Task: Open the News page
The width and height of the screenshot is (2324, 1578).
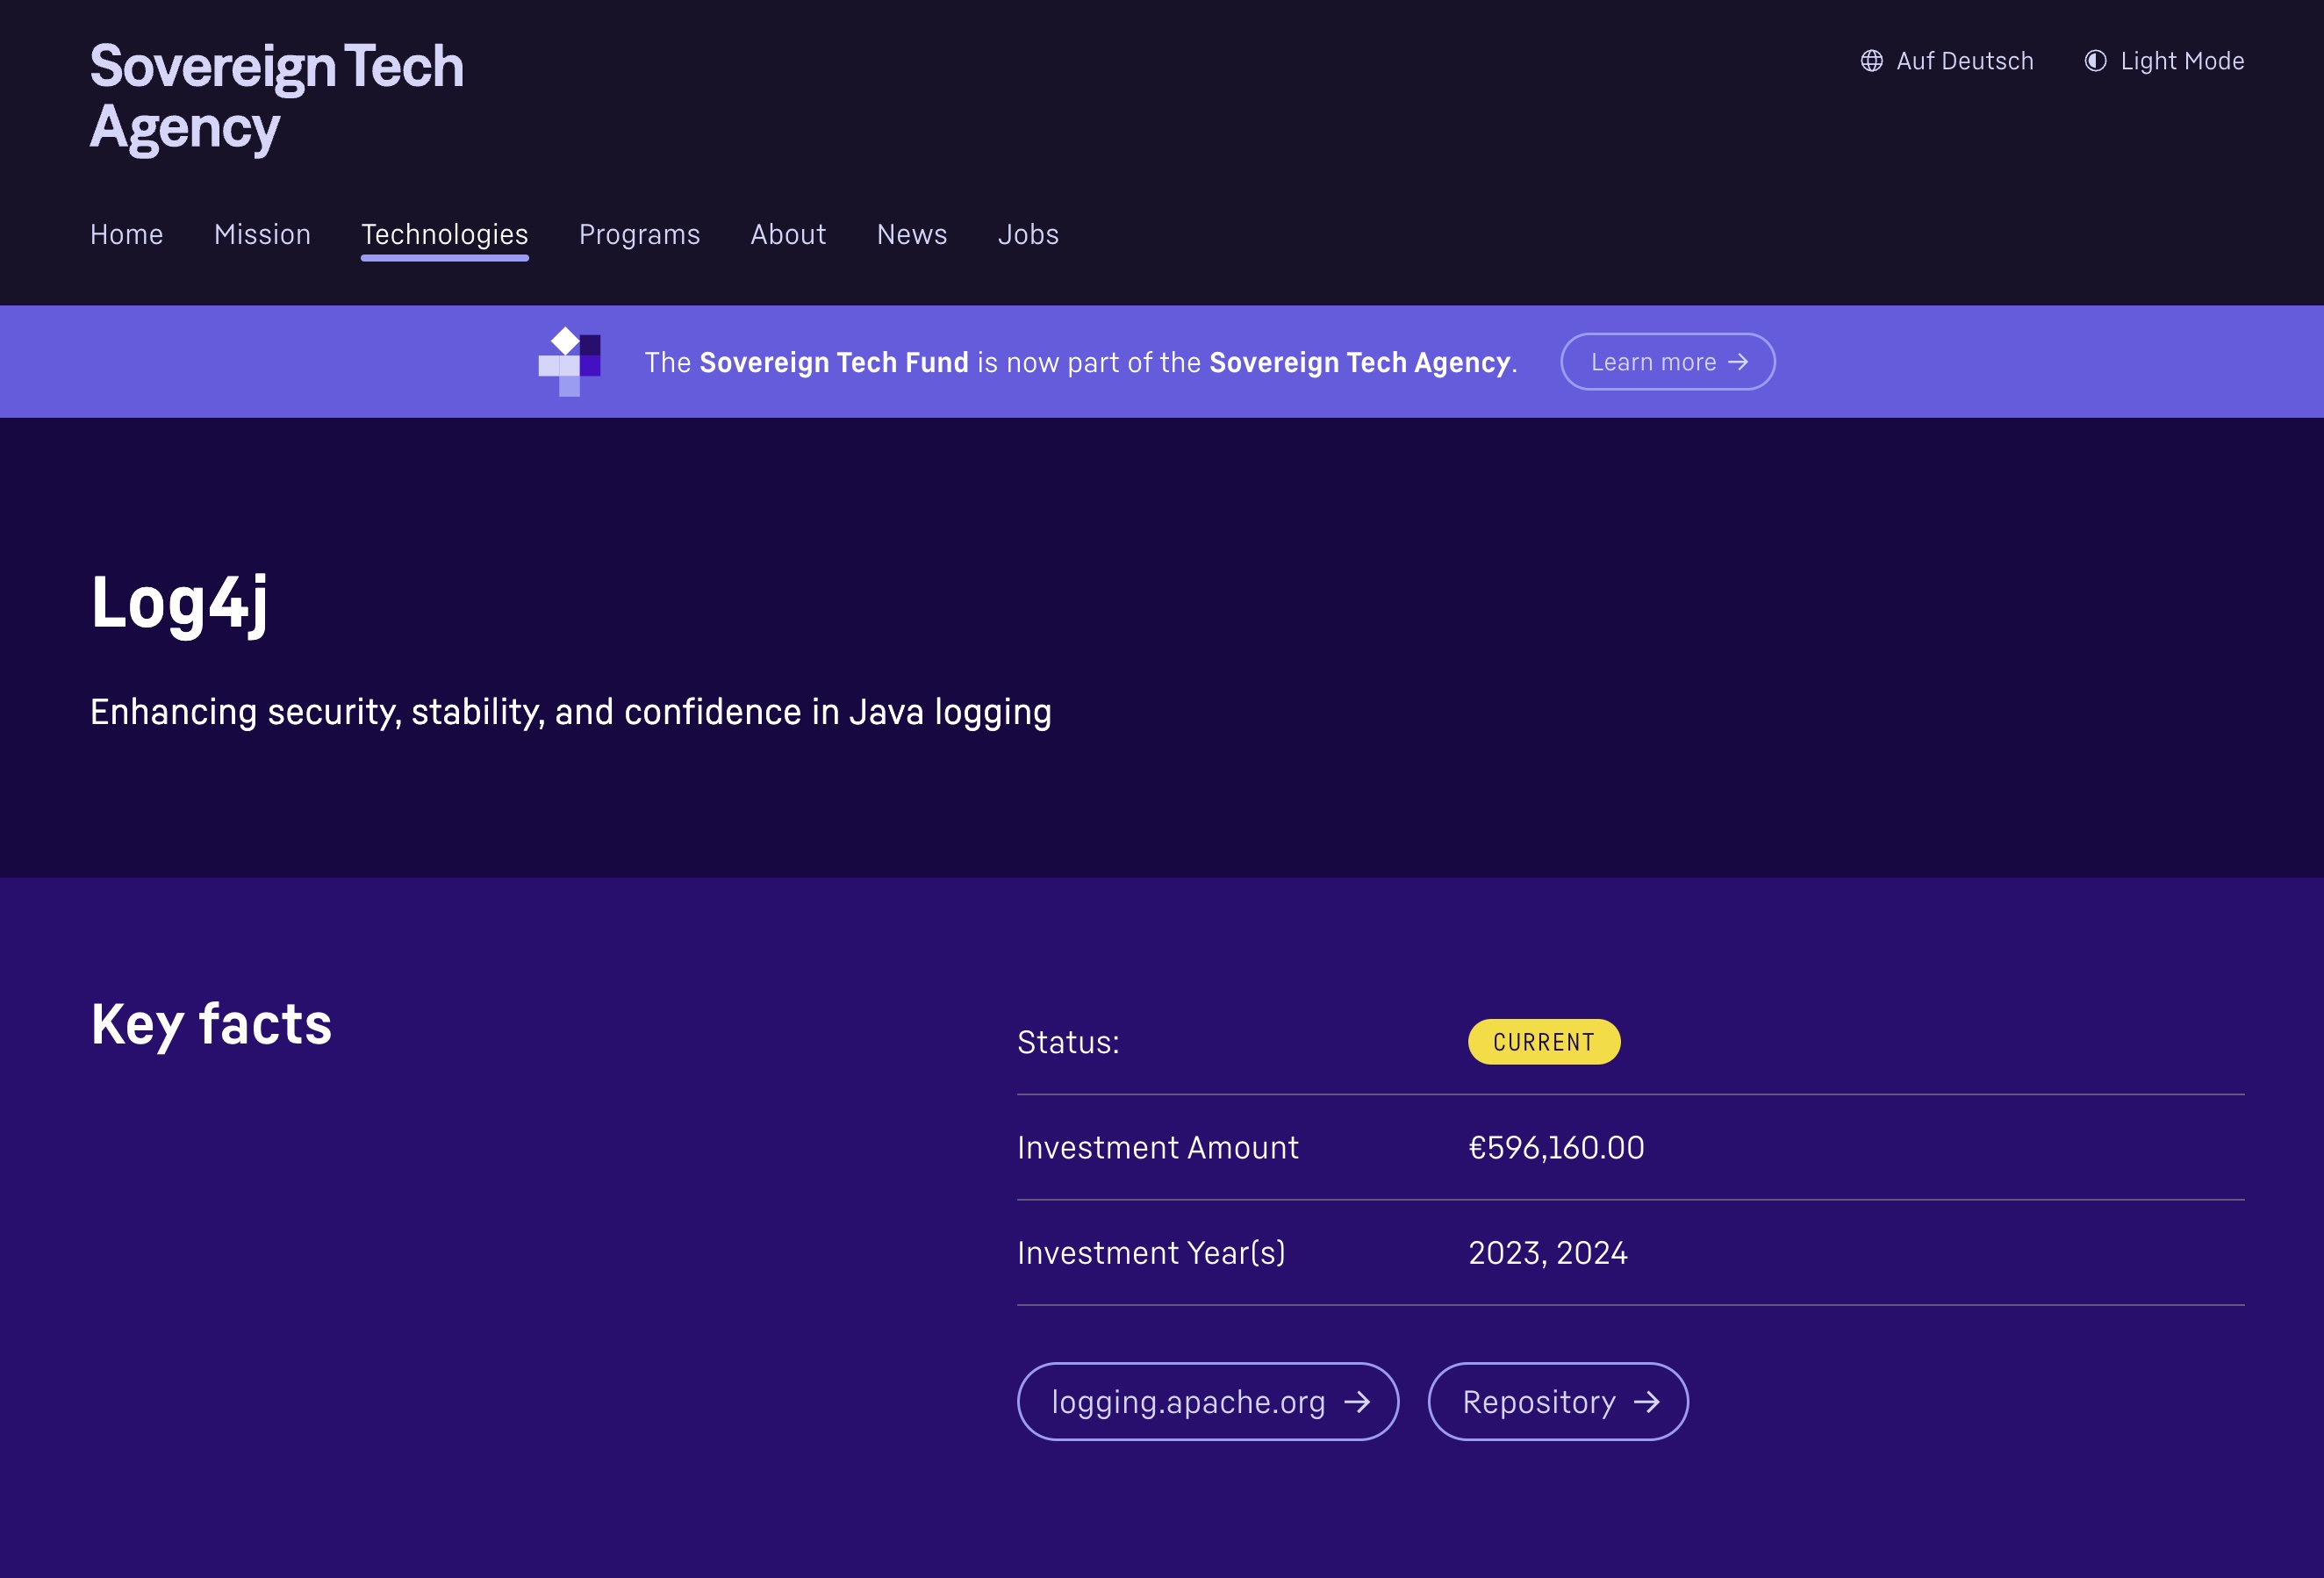Action: click(911, 234)
